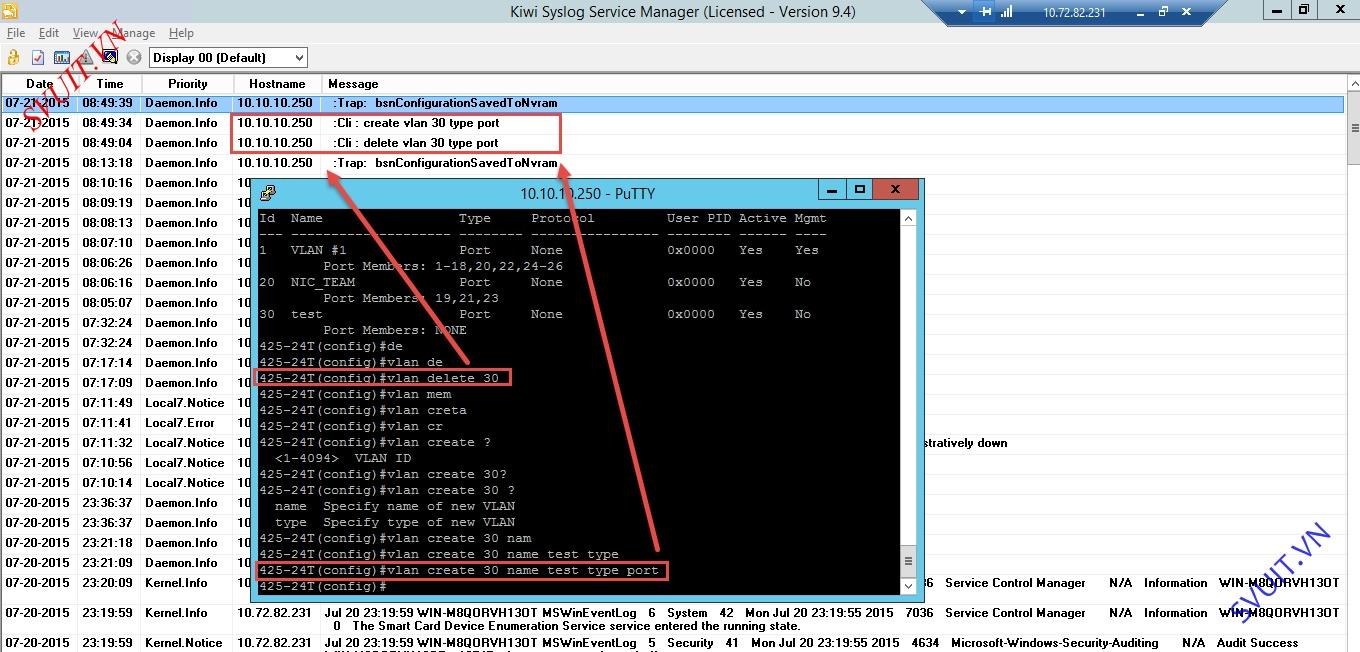Open the remote desktop bar dropdown arrow
Screen dimensions: 1360x652
pyautogui.click(x=962, y=12)
